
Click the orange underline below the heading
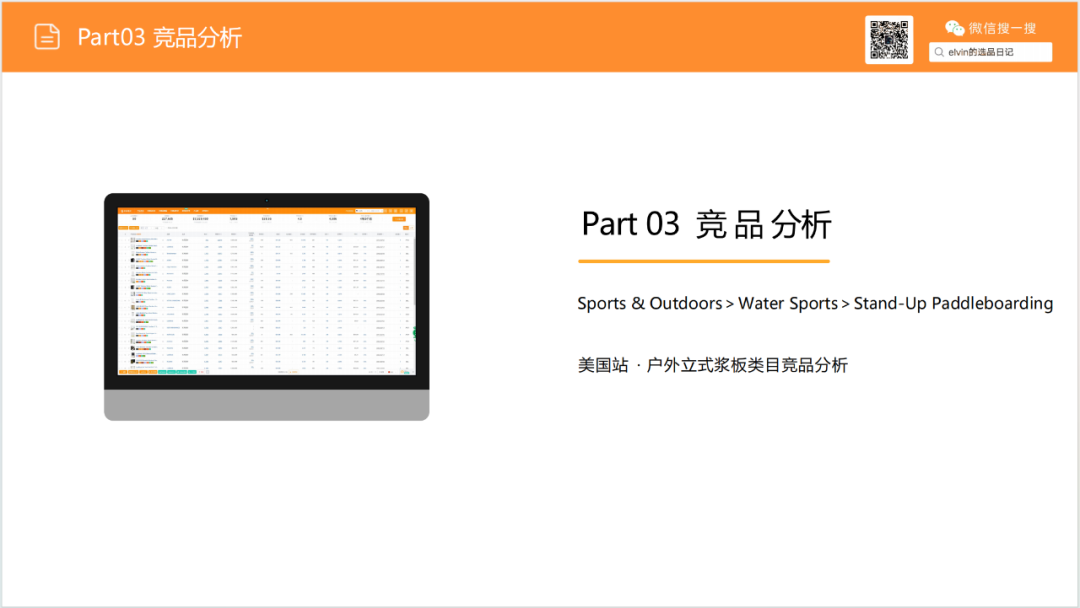(x=703, y=261)
